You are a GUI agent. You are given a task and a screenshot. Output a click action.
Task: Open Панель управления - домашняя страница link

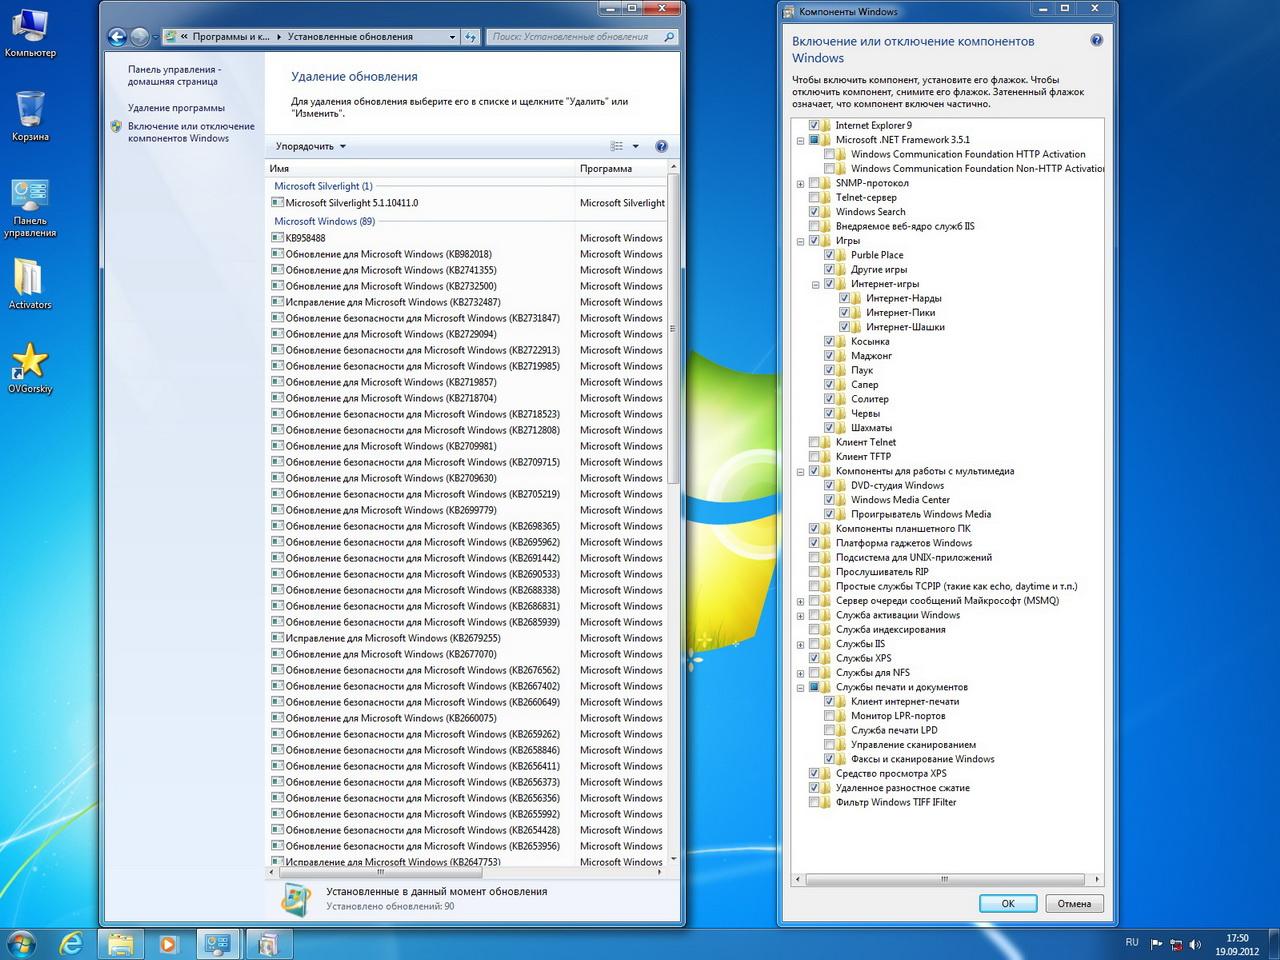point(174,75)
